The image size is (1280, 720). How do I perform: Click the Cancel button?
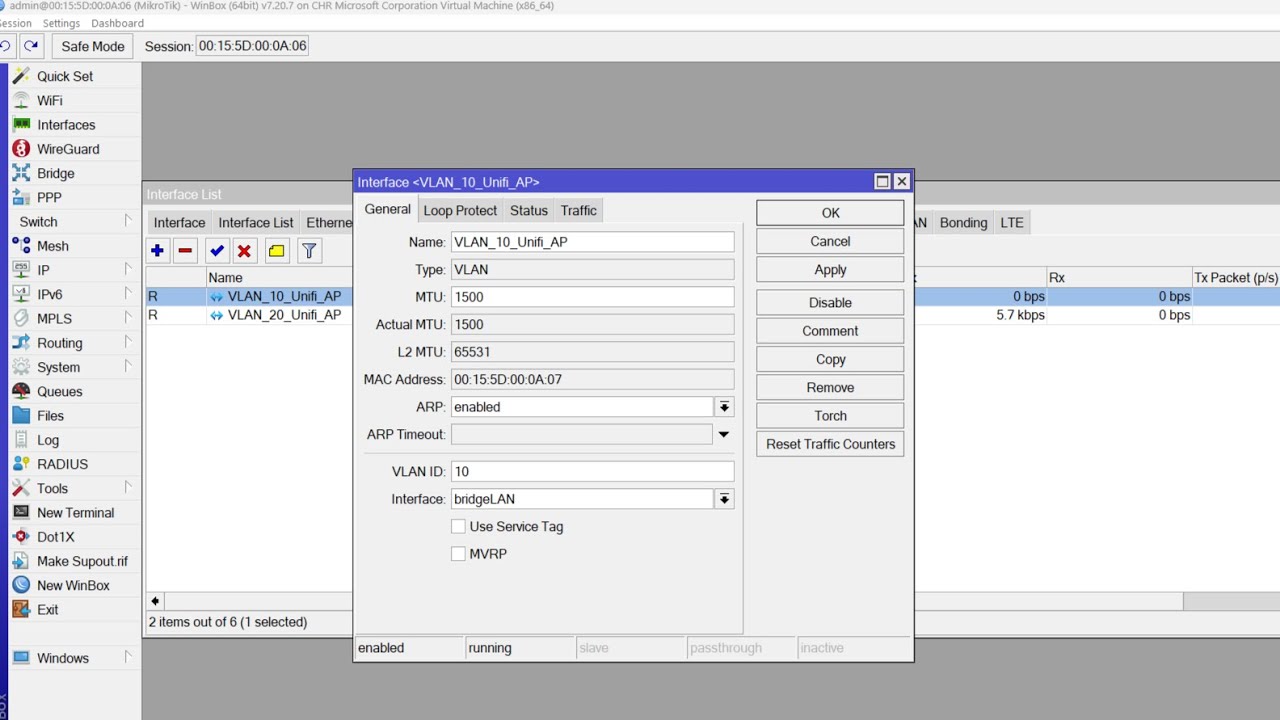coord(830,241)
